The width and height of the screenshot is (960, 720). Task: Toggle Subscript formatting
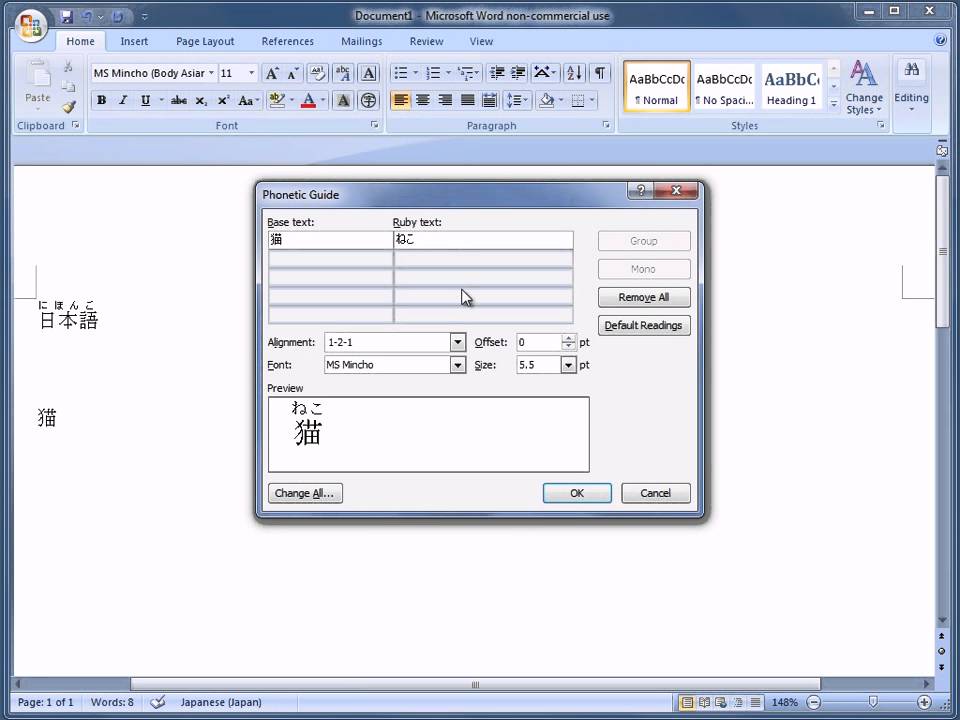[x=201, y=100]
